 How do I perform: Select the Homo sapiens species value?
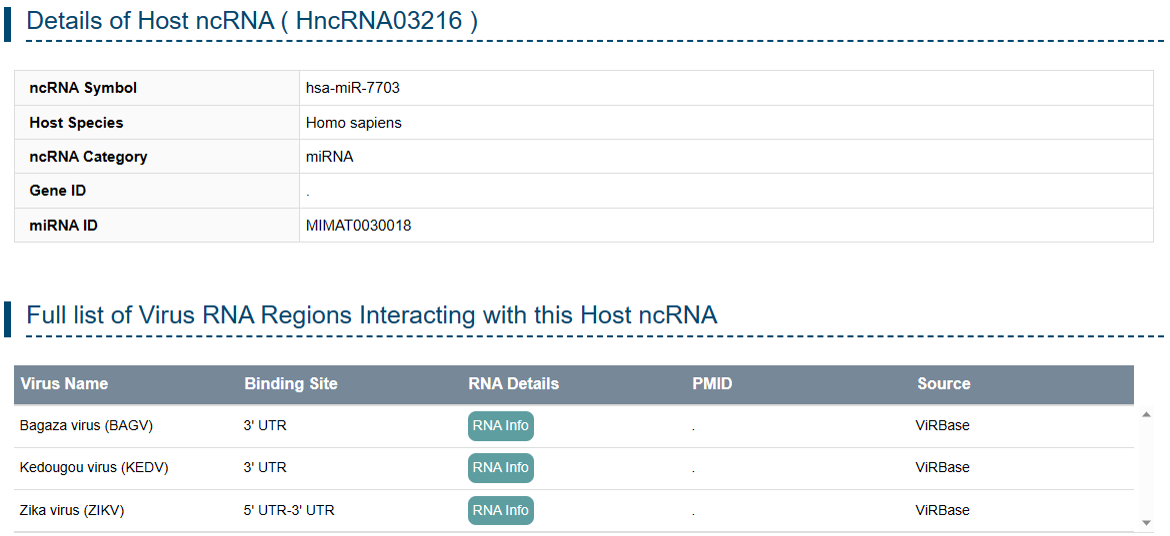click(x=353, y=123)
